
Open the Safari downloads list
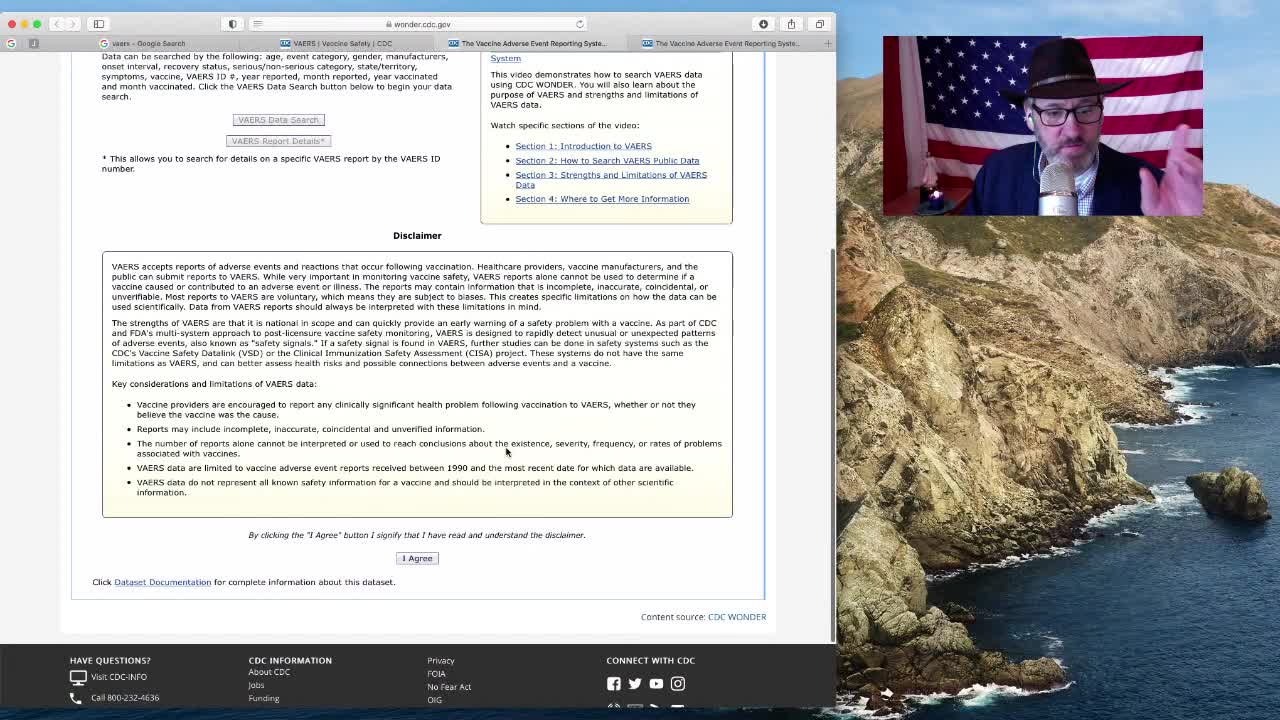point(763,24)
